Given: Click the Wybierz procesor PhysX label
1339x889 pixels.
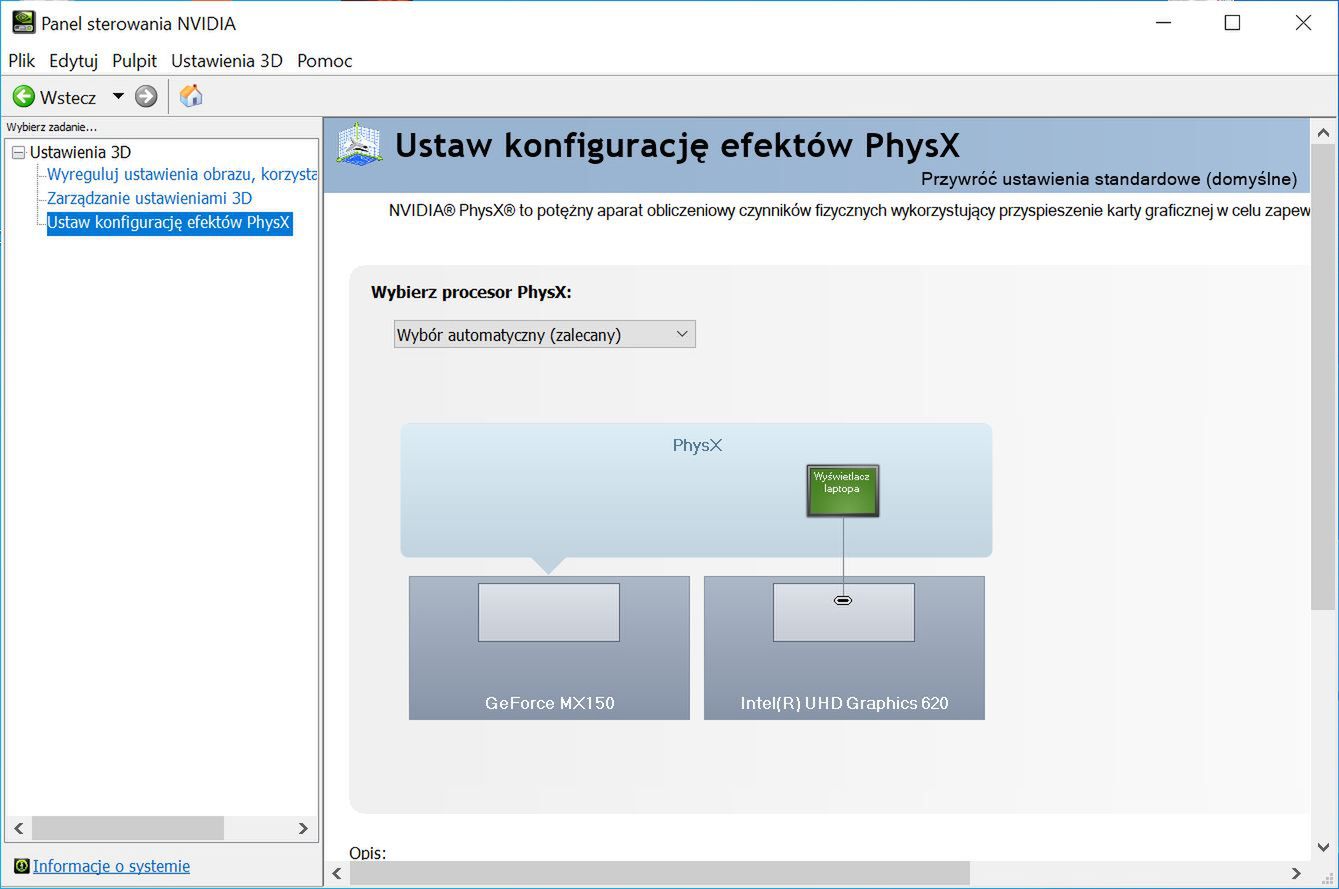Looking at the screenshot, I should (471, 292).
